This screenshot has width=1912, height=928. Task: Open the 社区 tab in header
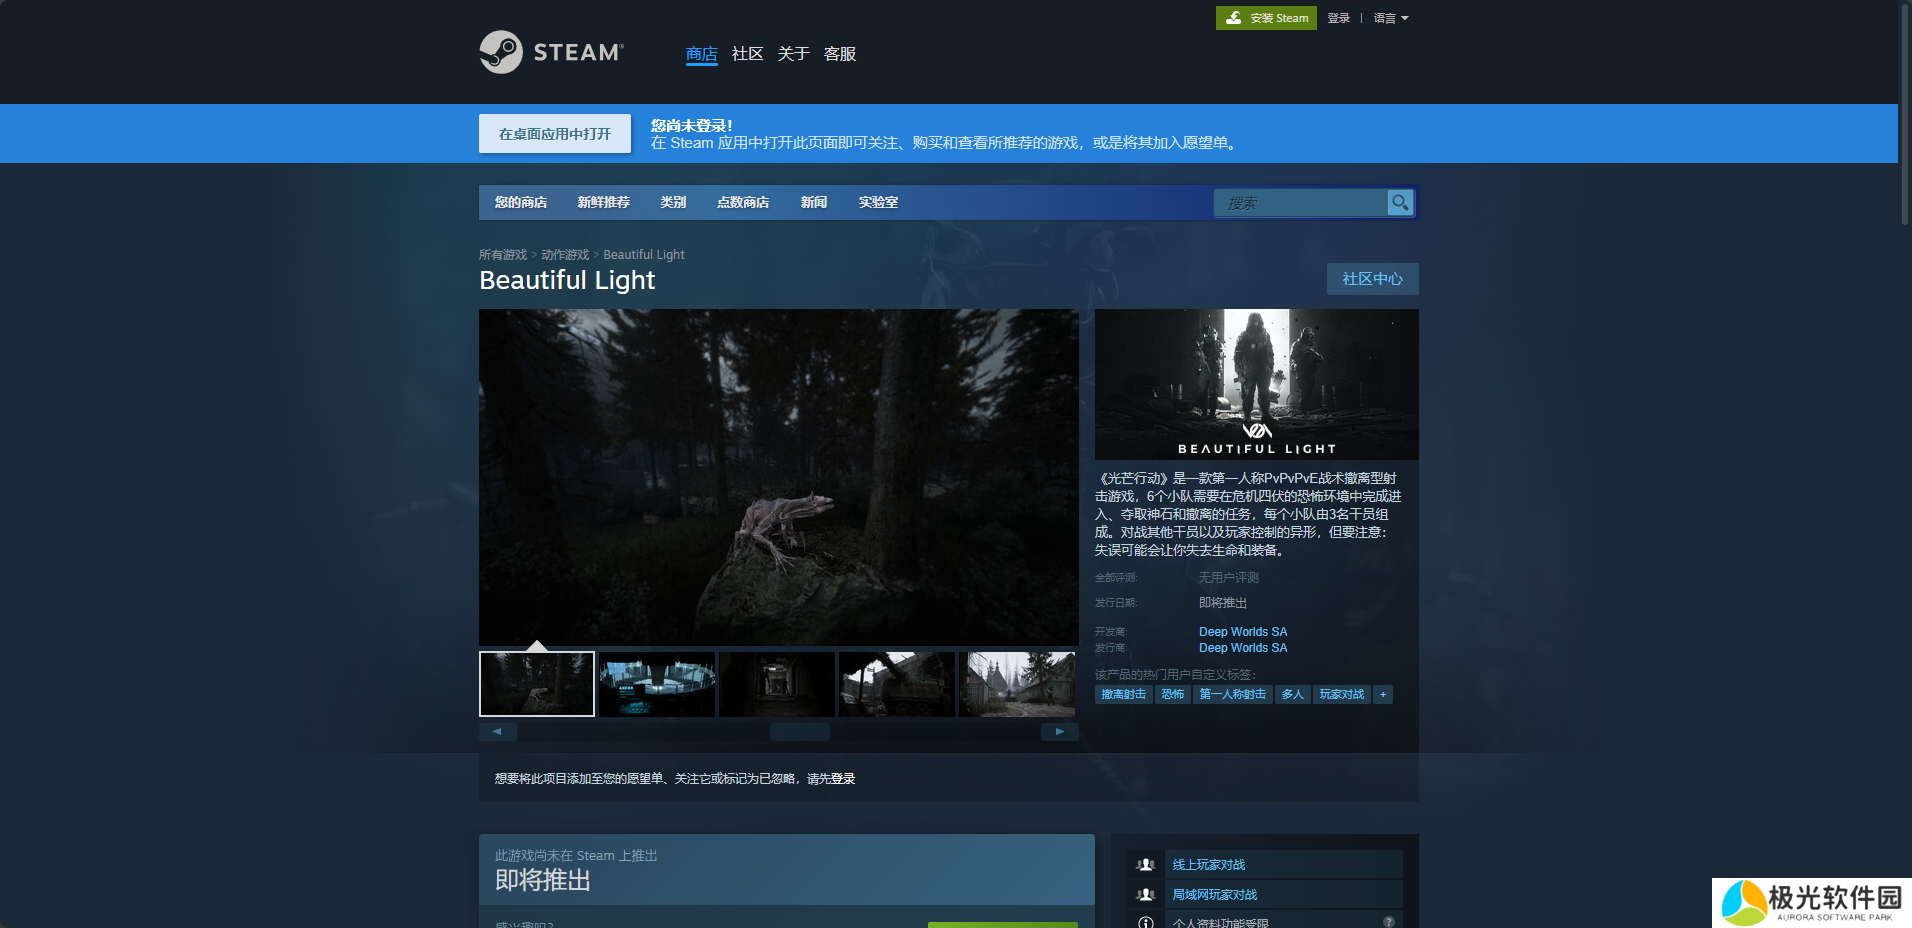pos(747,54)
